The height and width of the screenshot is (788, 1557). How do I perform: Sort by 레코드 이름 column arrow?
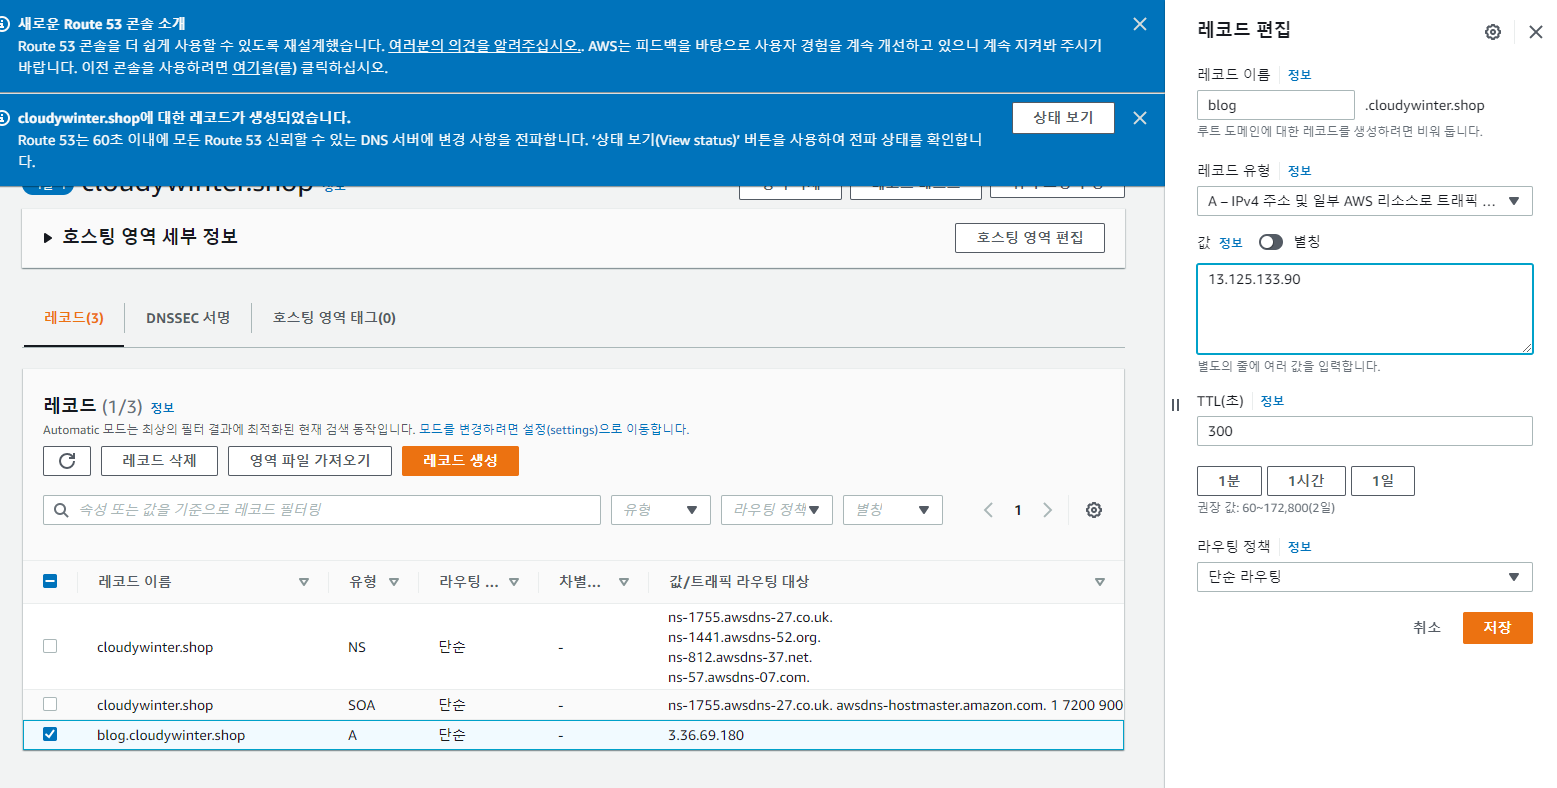[x=304, y=582]
